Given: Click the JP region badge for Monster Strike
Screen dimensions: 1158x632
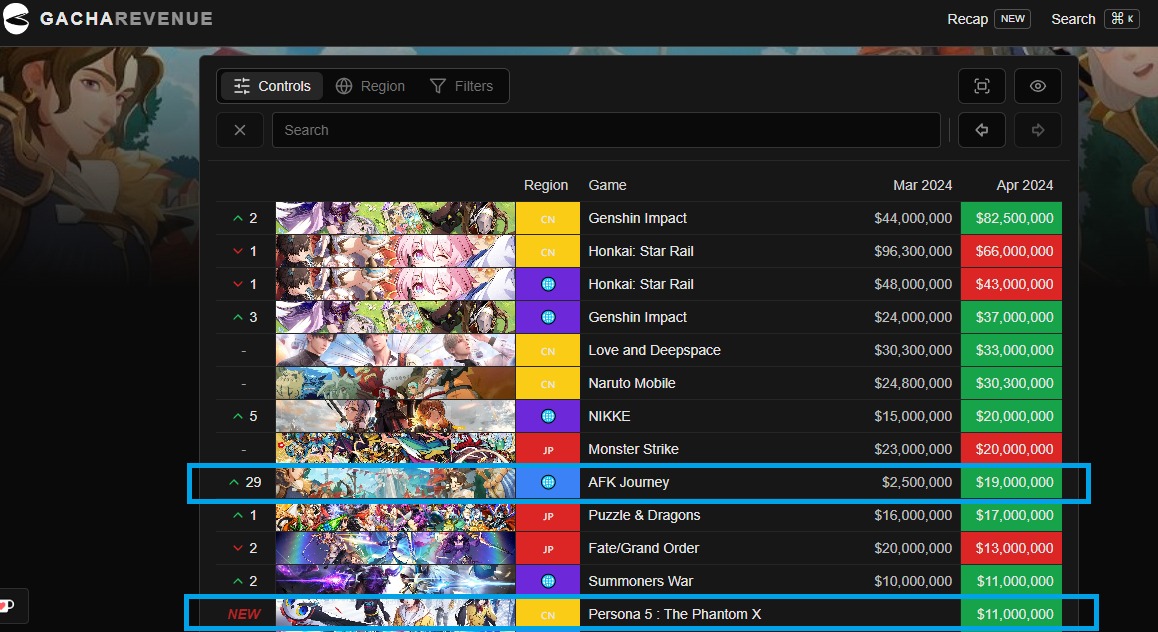Looking at the screenshot, I should coord(548,450).
